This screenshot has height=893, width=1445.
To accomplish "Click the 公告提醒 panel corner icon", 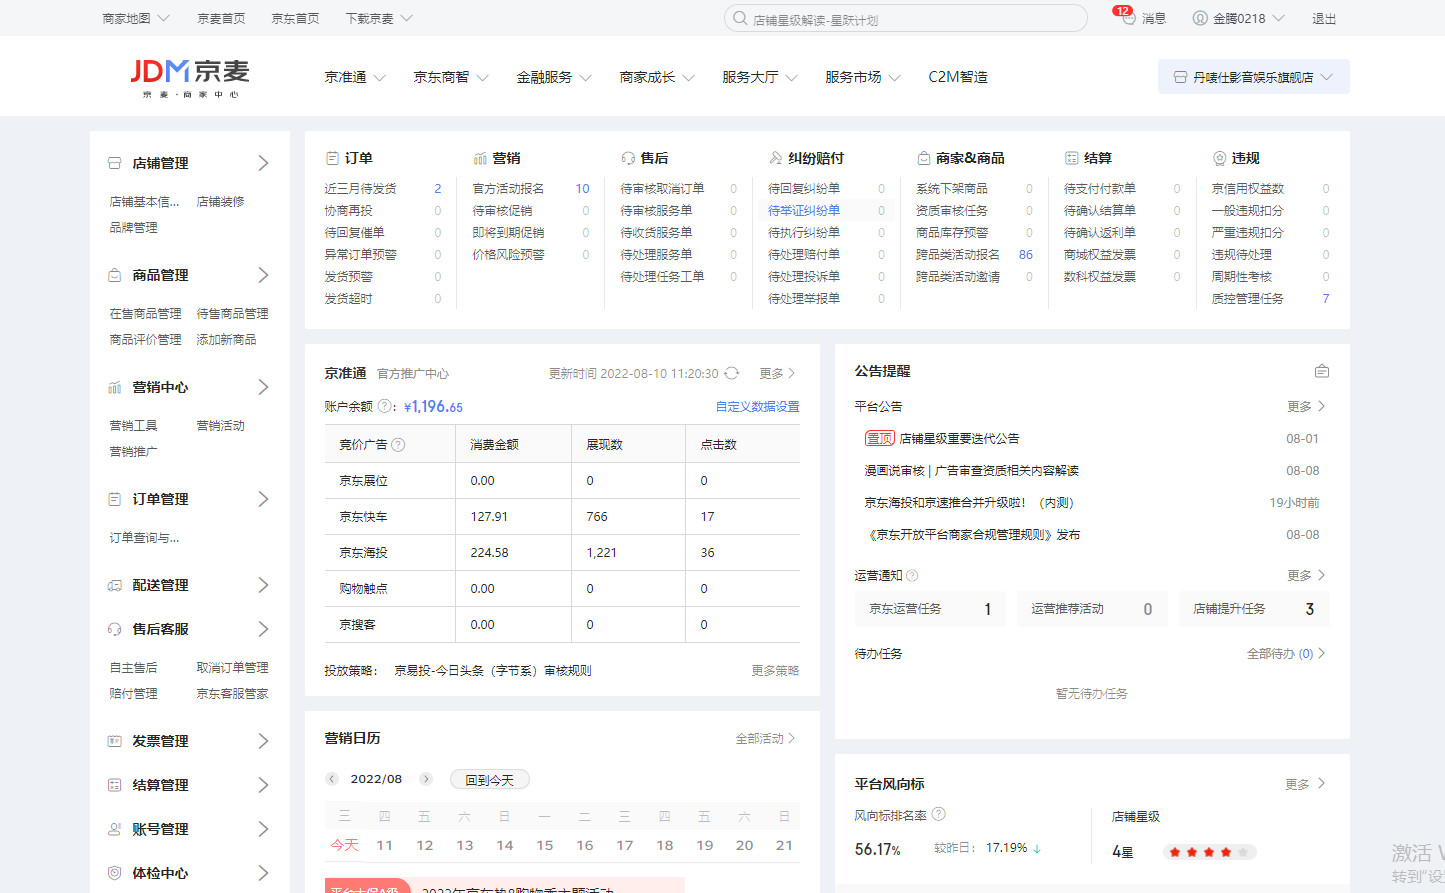I will (x=1322, y=371).
